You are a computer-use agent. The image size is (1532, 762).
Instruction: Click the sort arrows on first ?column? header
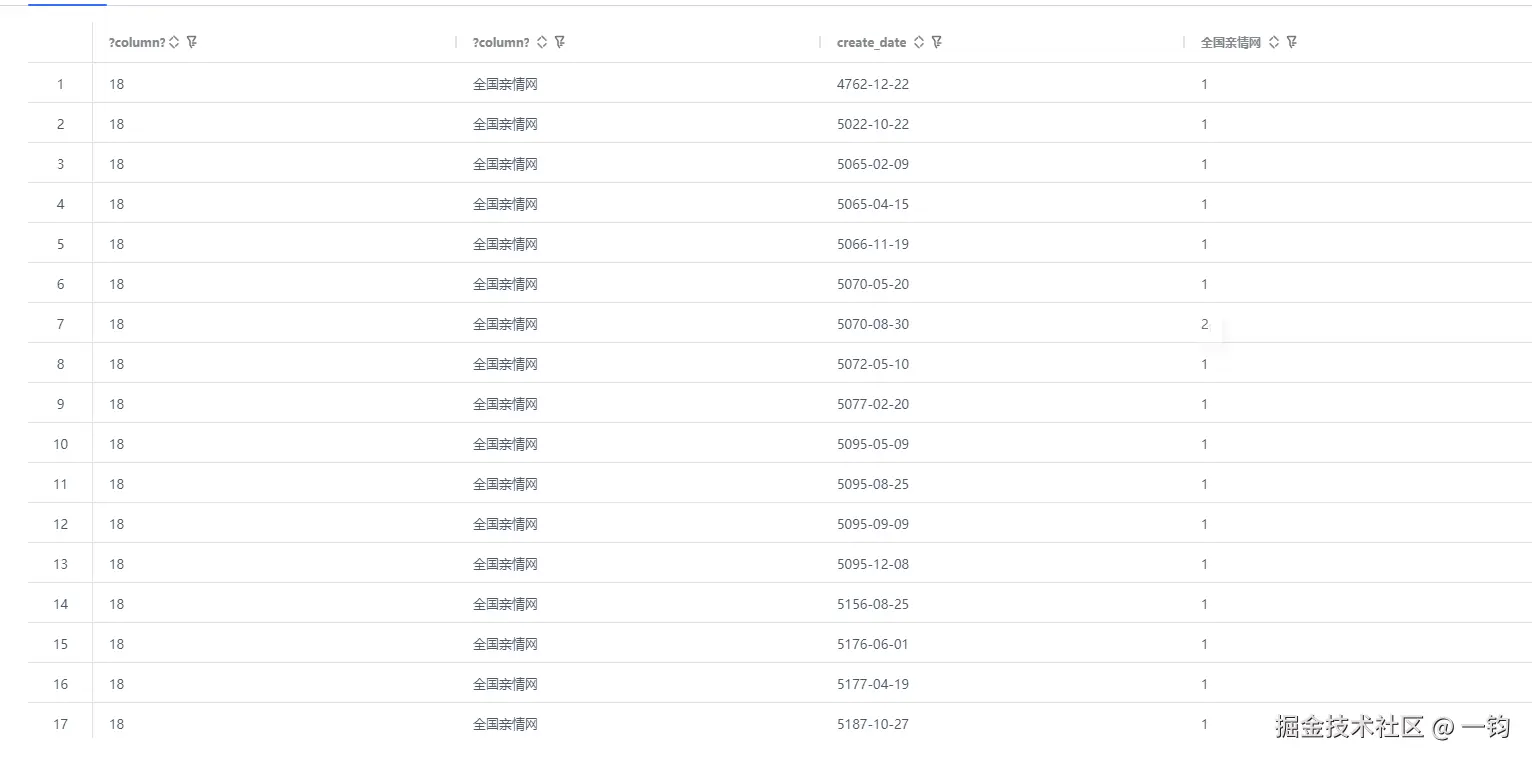pos(172,41)
